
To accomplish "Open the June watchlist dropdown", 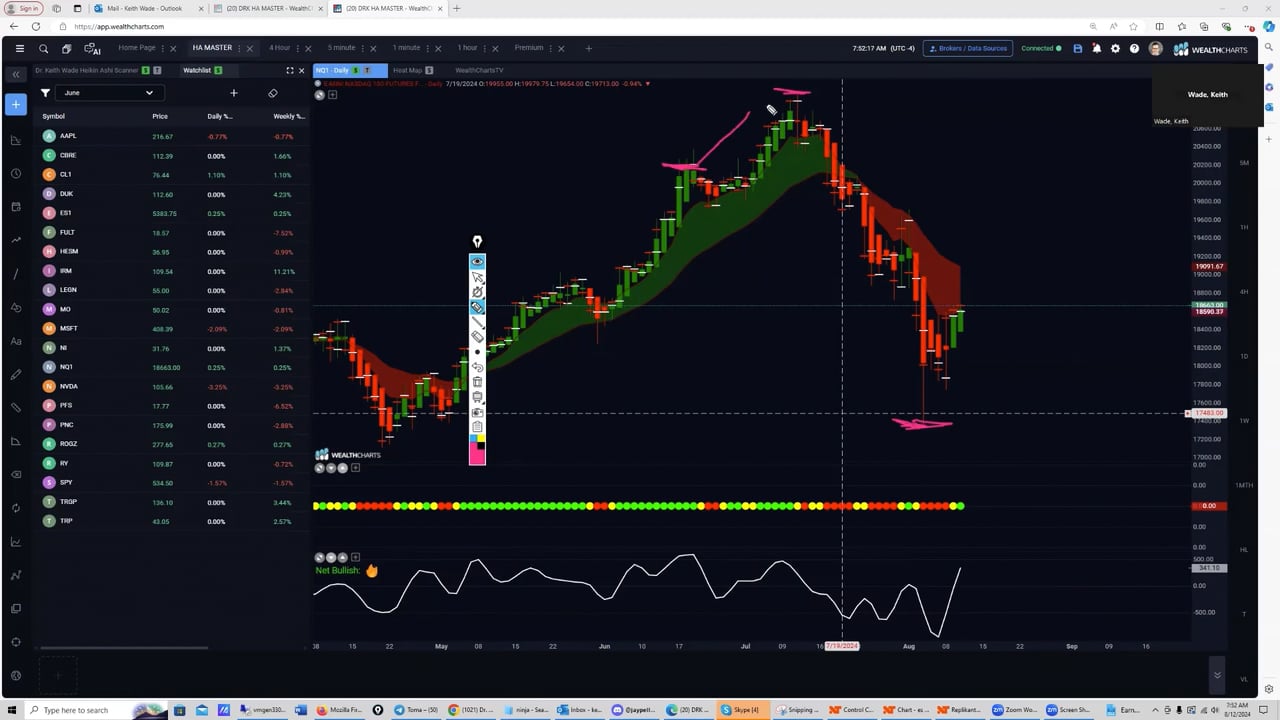I will tap(109, 93).
